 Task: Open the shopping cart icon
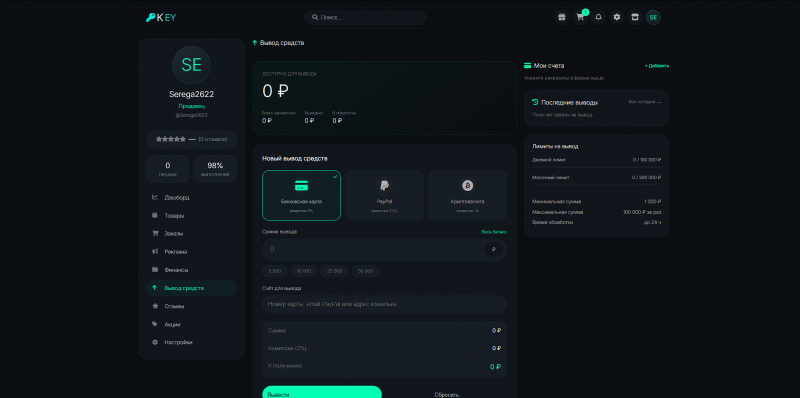(580, 17)
